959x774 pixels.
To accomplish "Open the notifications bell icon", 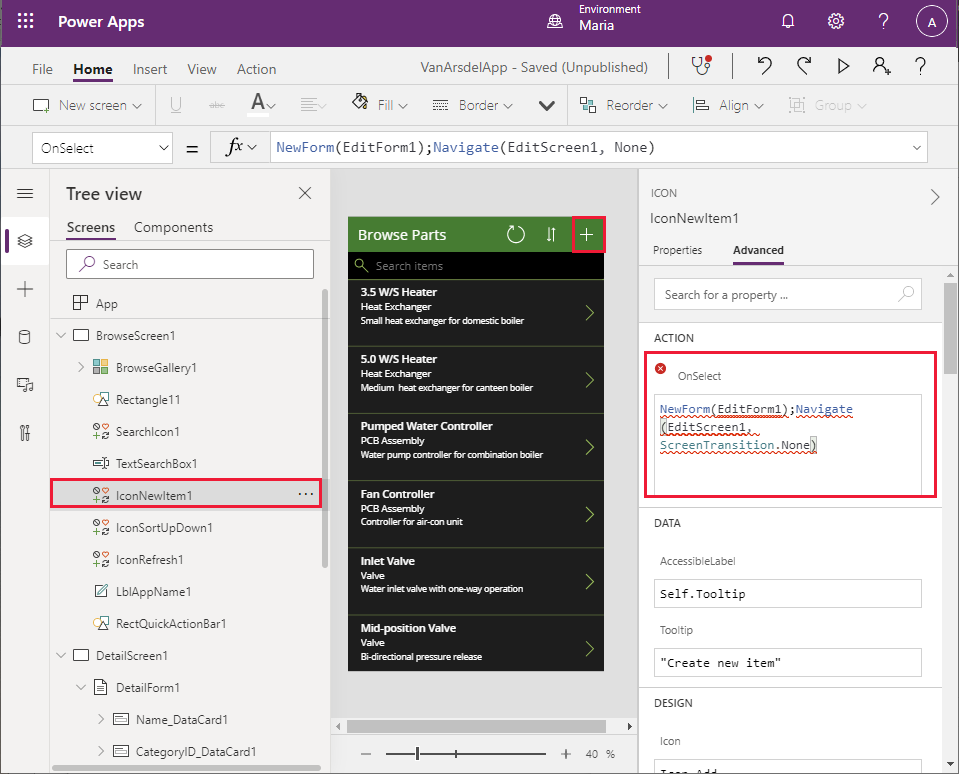I will pyautogui.click(x=788, y=22).
